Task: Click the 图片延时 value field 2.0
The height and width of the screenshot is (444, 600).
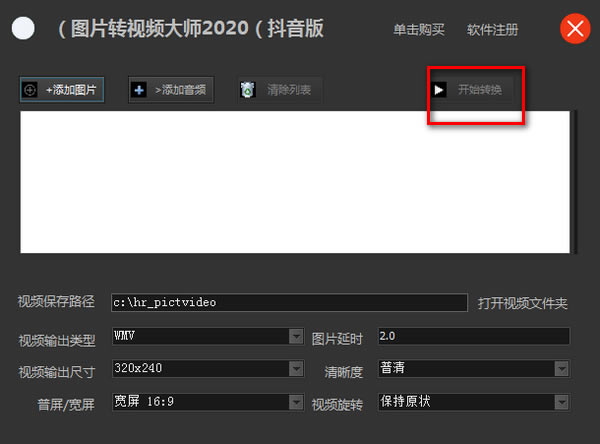Action: tap(474, 336)
